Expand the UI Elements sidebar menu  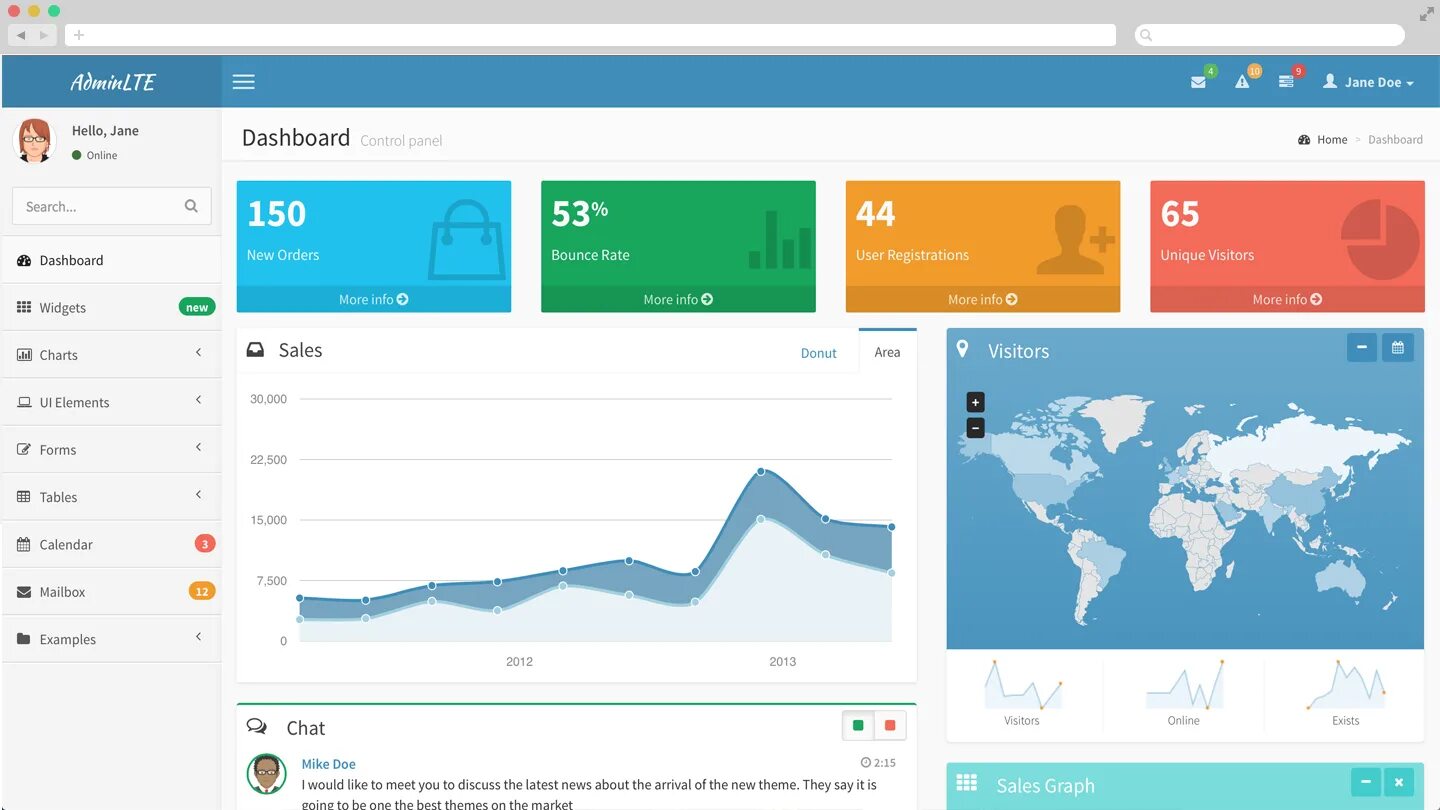[111, 402]
